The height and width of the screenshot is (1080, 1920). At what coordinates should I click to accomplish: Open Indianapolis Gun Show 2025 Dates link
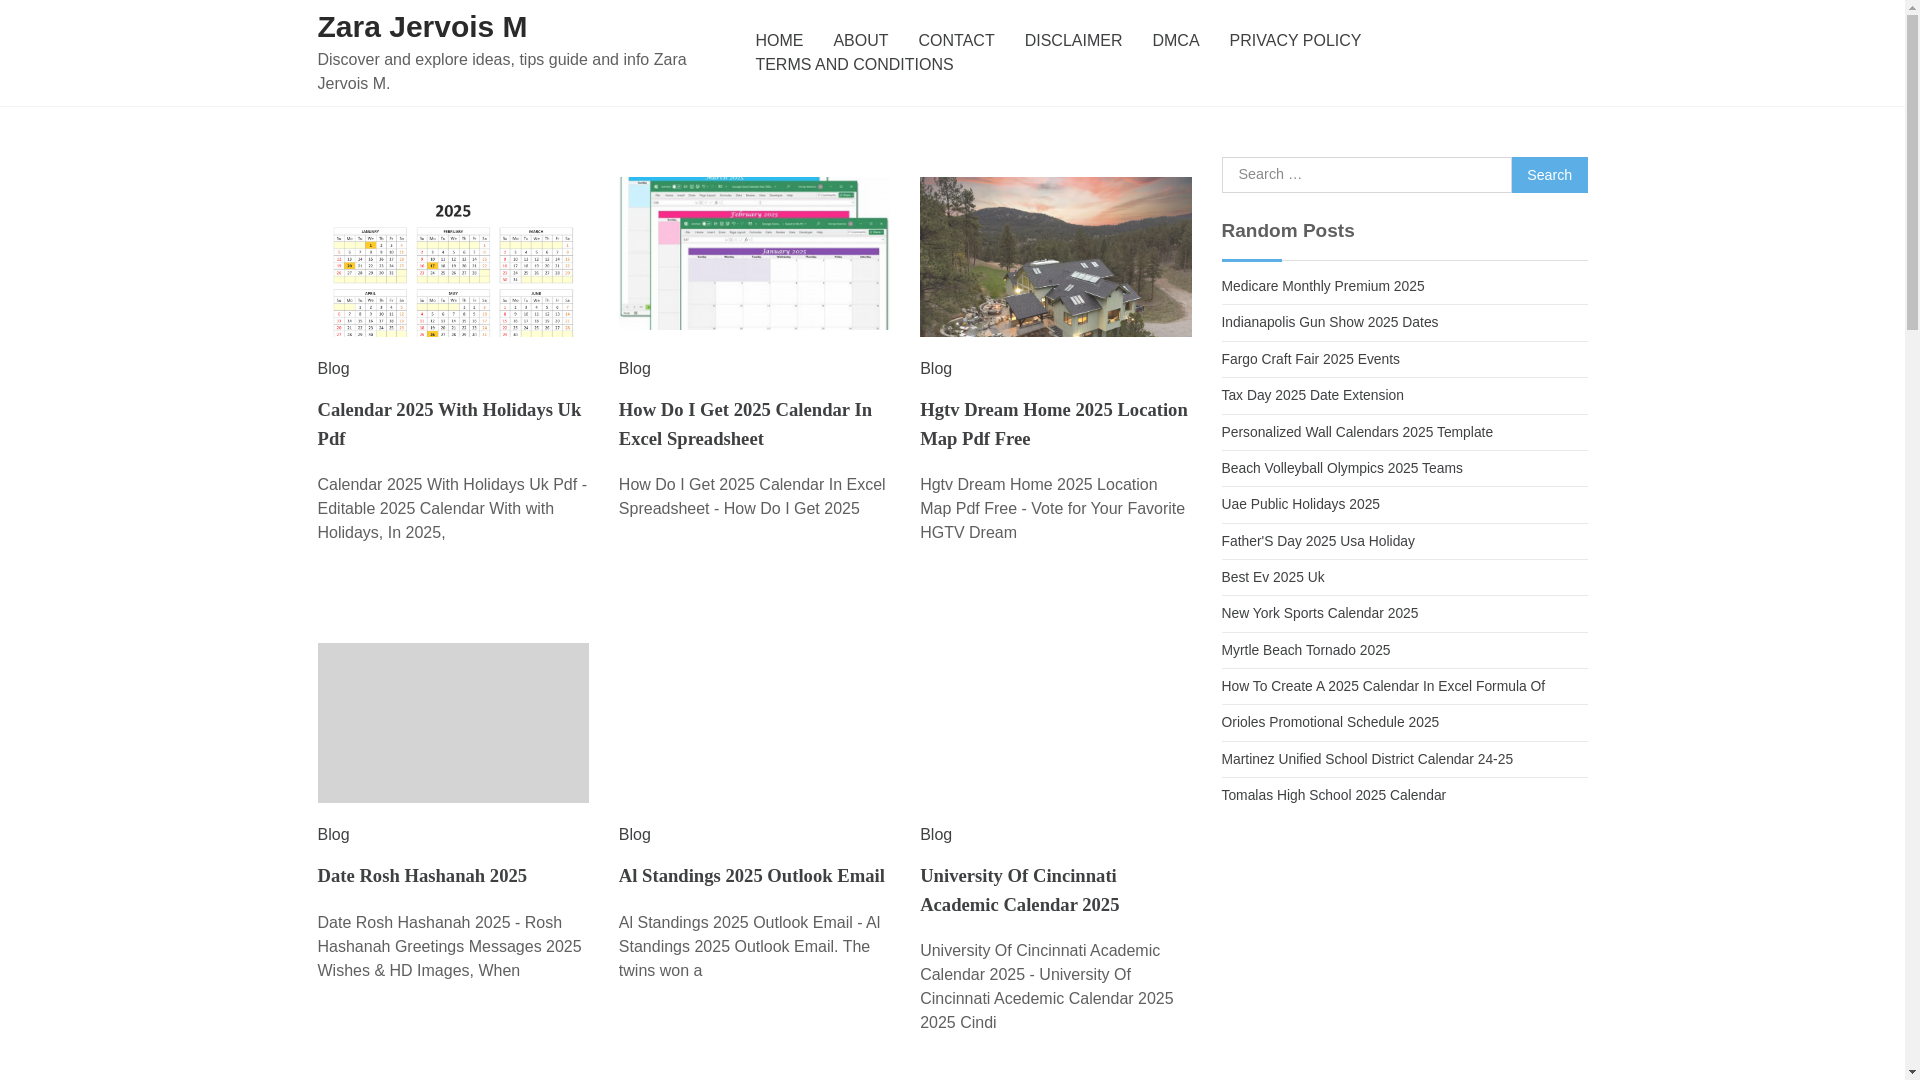click(1330, 322)
